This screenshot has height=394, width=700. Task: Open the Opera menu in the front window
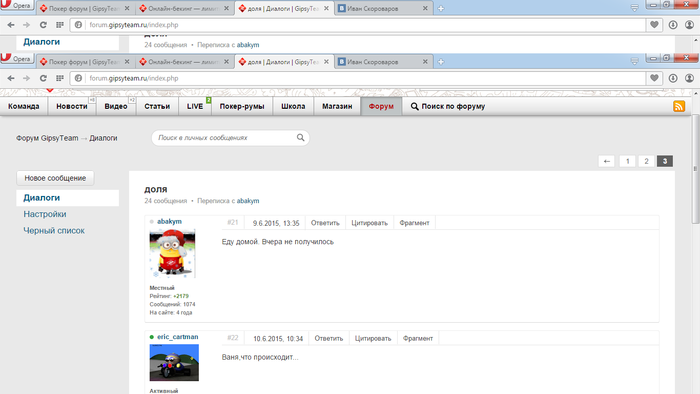tap(17, 58)
